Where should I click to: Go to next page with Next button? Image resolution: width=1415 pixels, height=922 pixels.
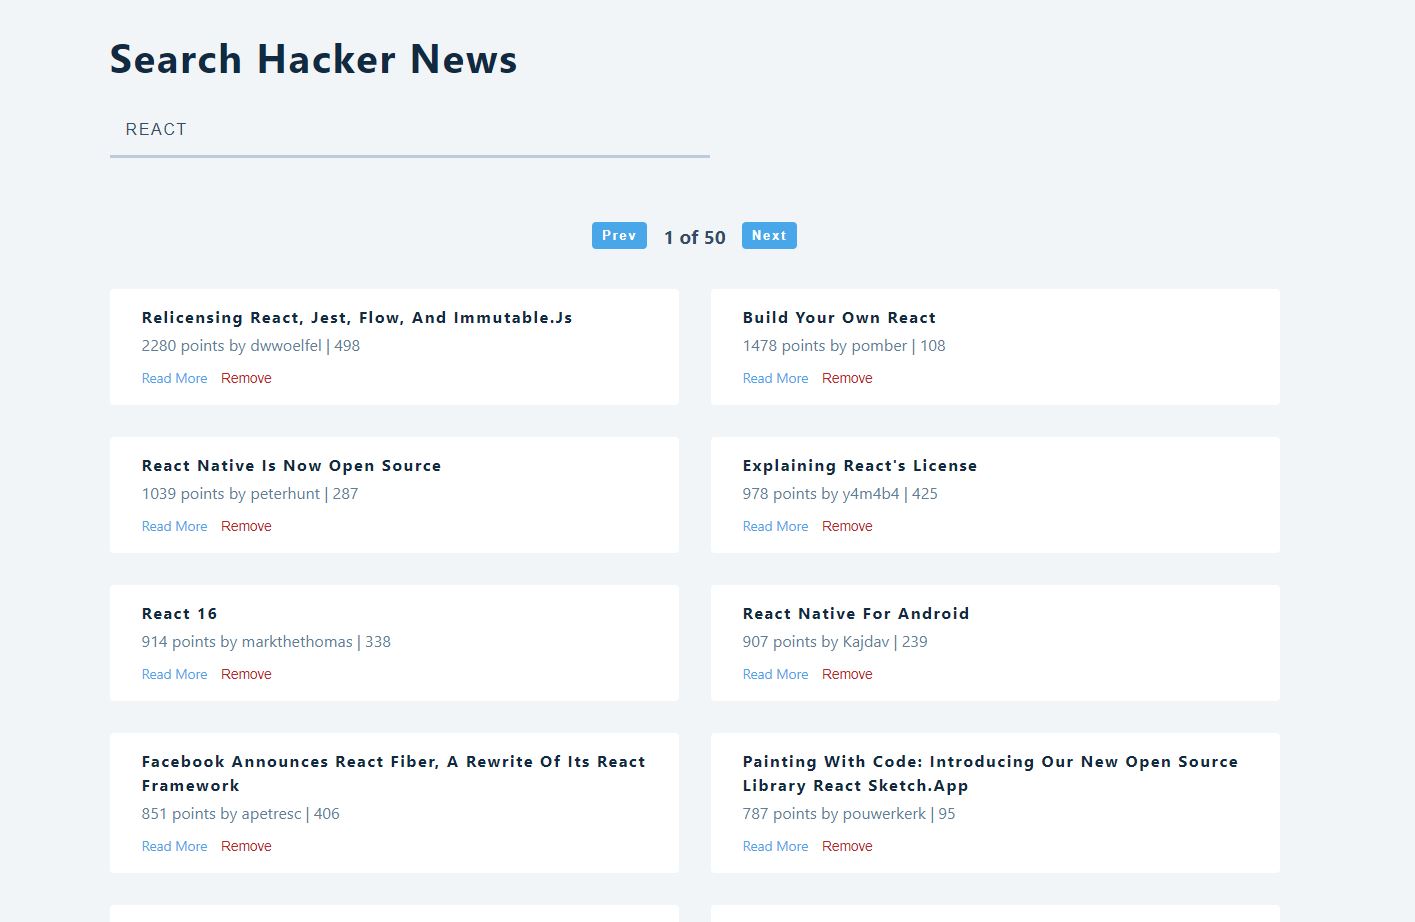769,235
